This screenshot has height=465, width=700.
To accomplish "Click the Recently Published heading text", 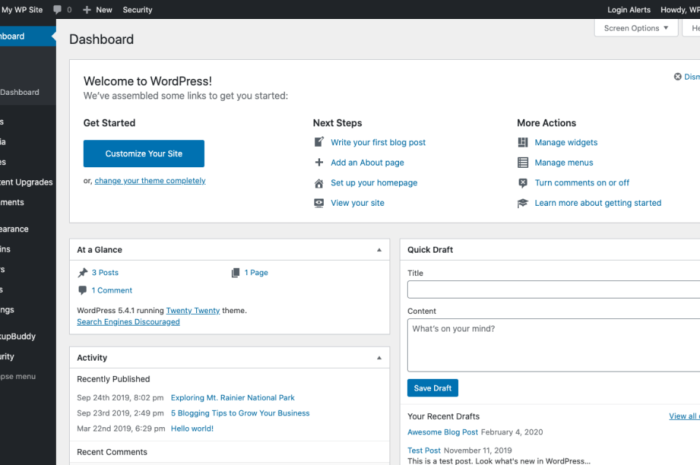I will [x=113, y=379].
